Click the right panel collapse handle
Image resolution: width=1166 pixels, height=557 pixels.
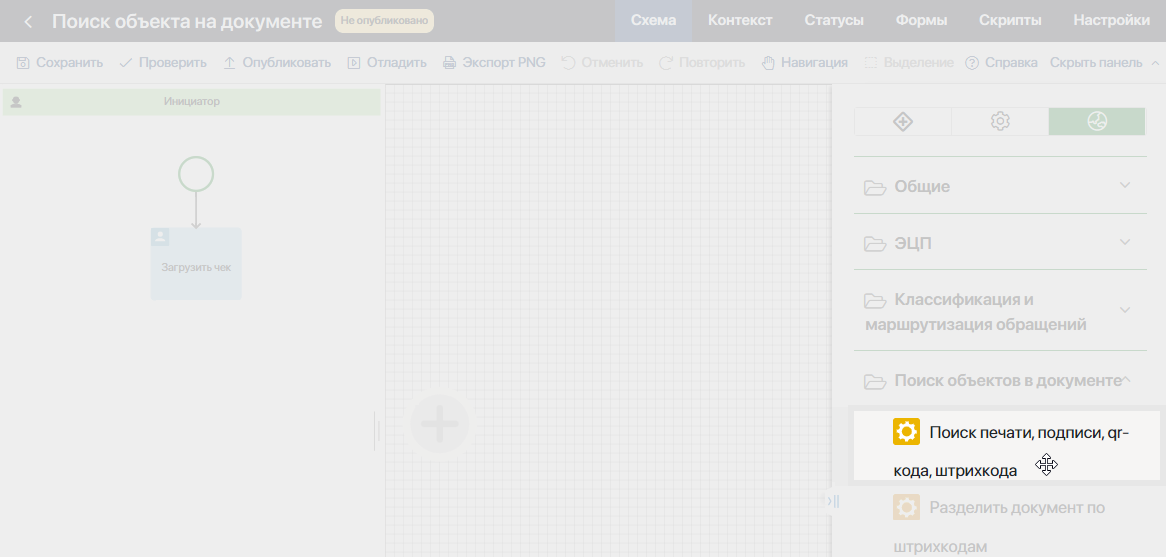coord(834,501)
